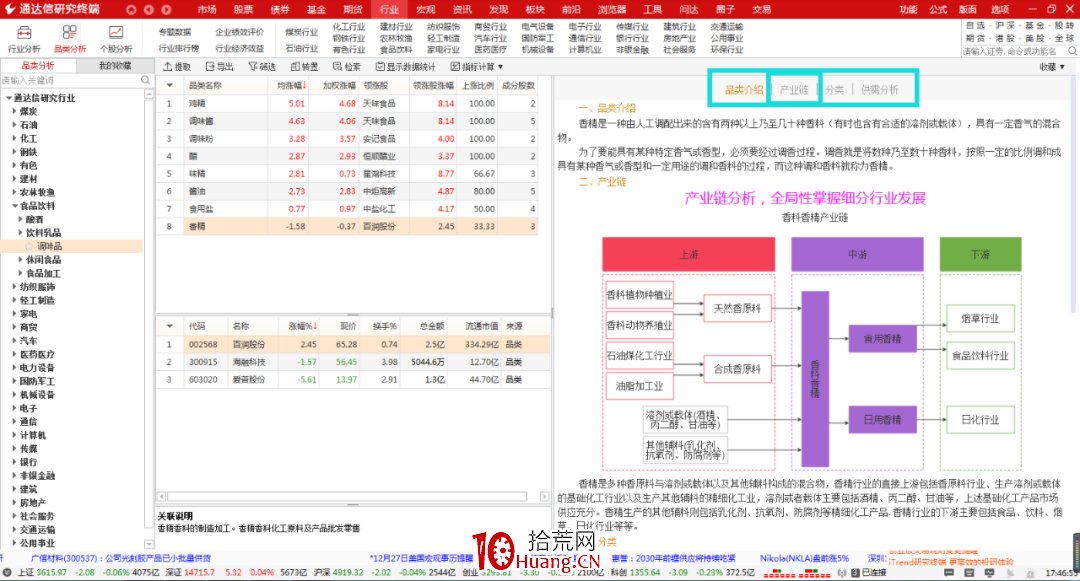Open the 收藏 dropdown

pos(1052,67)
